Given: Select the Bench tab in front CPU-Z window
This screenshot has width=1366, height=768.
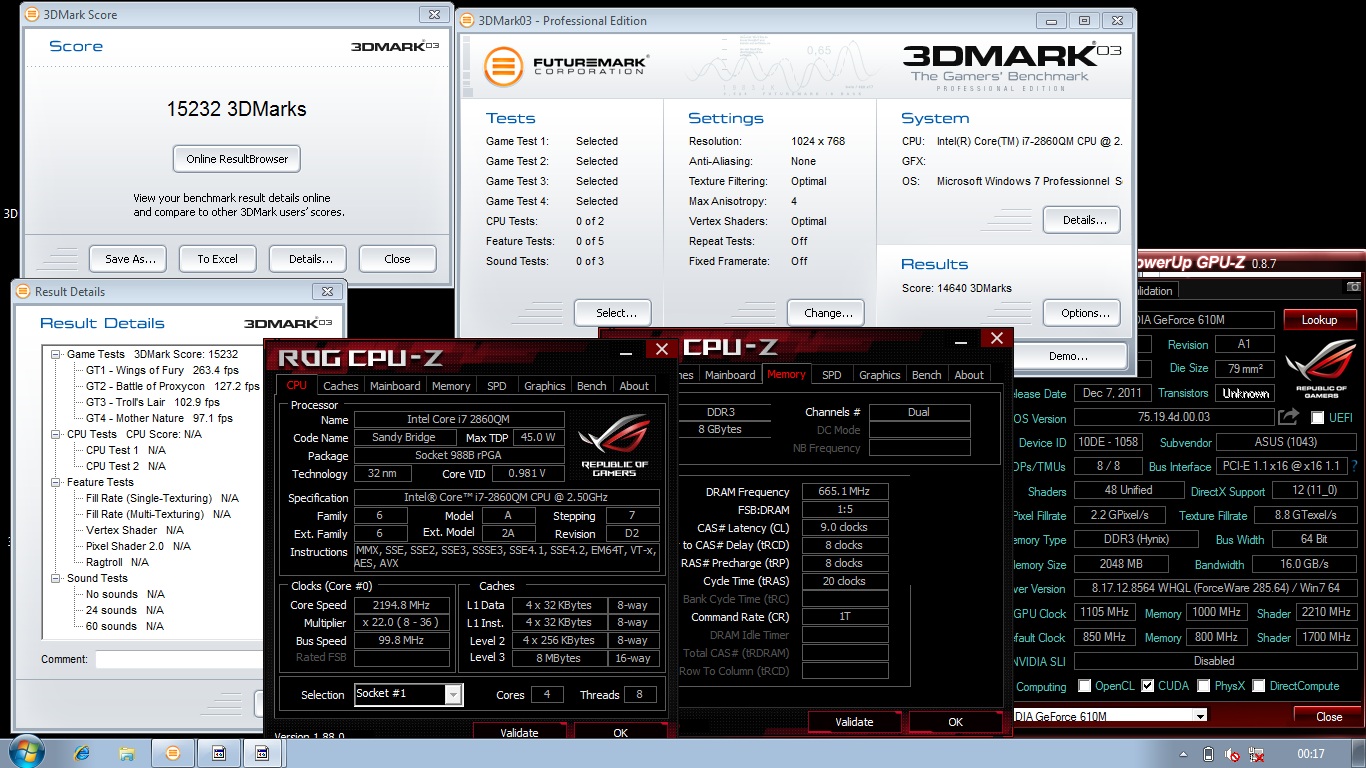Looking at the screenshot, I should coord(591,386).
